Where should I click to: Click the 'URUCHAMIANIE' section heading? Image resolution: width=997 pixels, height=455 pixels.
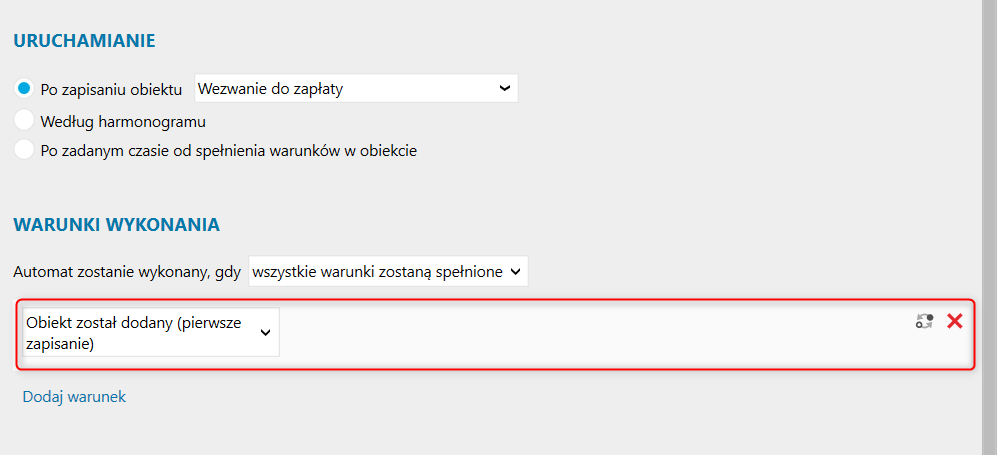[84, 41]
